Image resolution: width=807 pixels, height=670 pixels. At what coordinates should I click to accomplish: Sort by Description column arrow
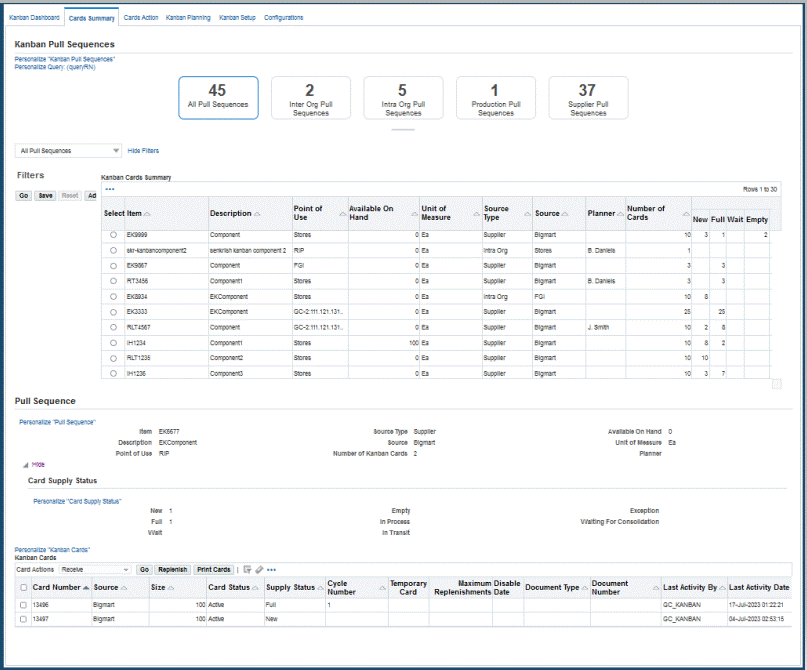click(257, 214)
